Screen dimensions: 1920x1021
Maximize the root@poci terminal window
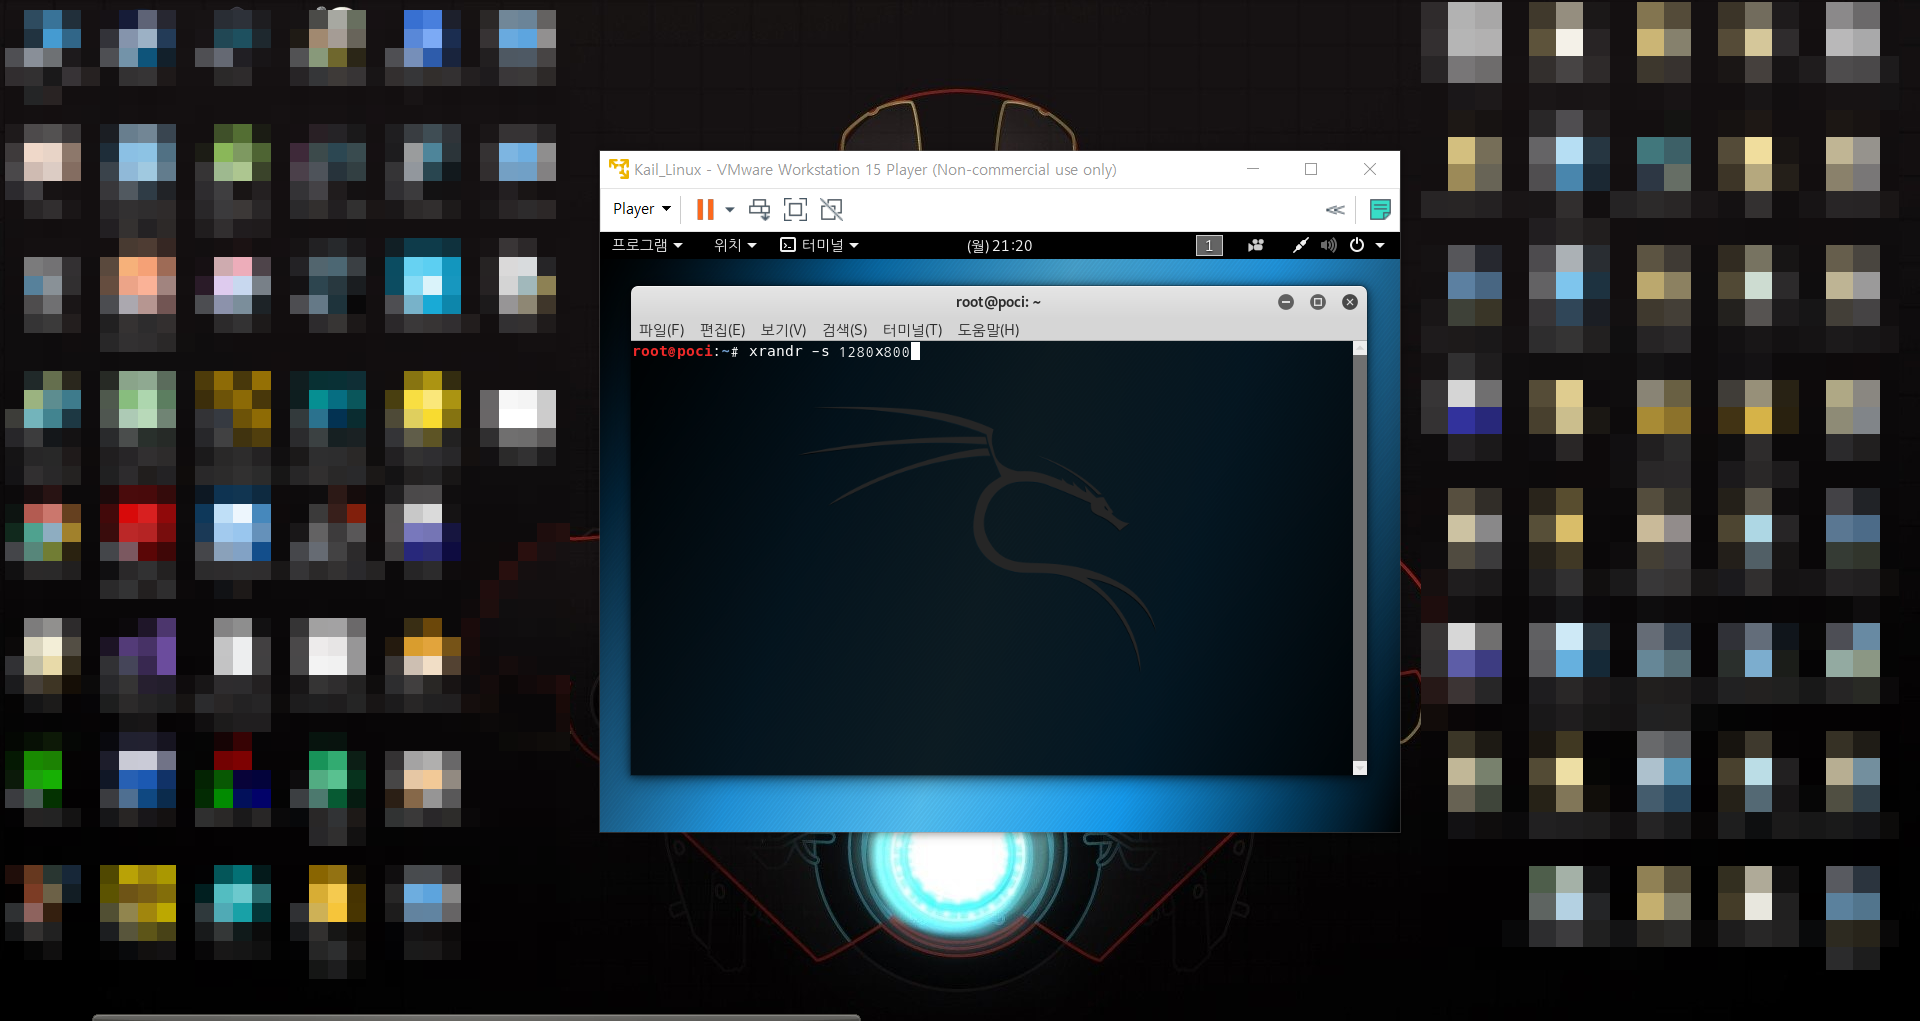[1318, 302]
